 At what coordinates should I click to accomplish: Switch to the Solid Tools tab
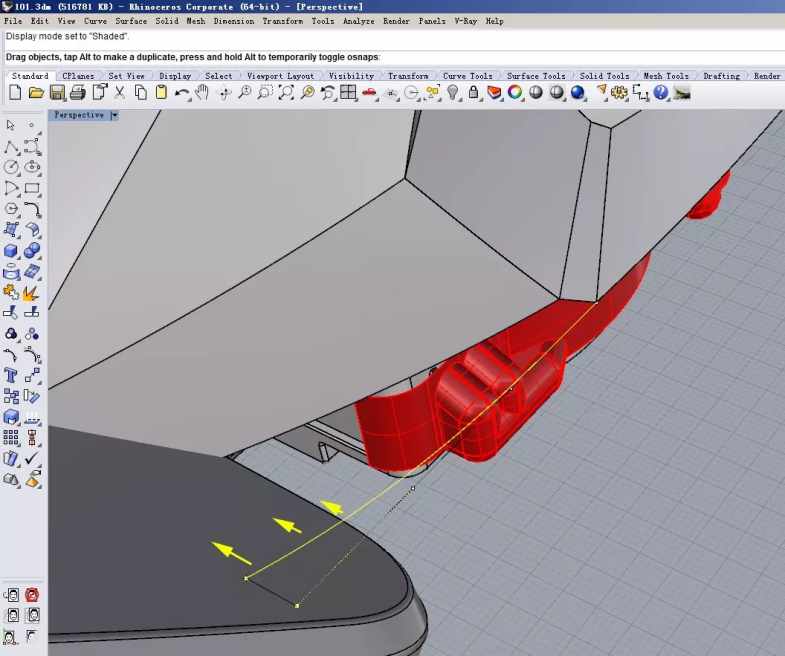point(605,76)
